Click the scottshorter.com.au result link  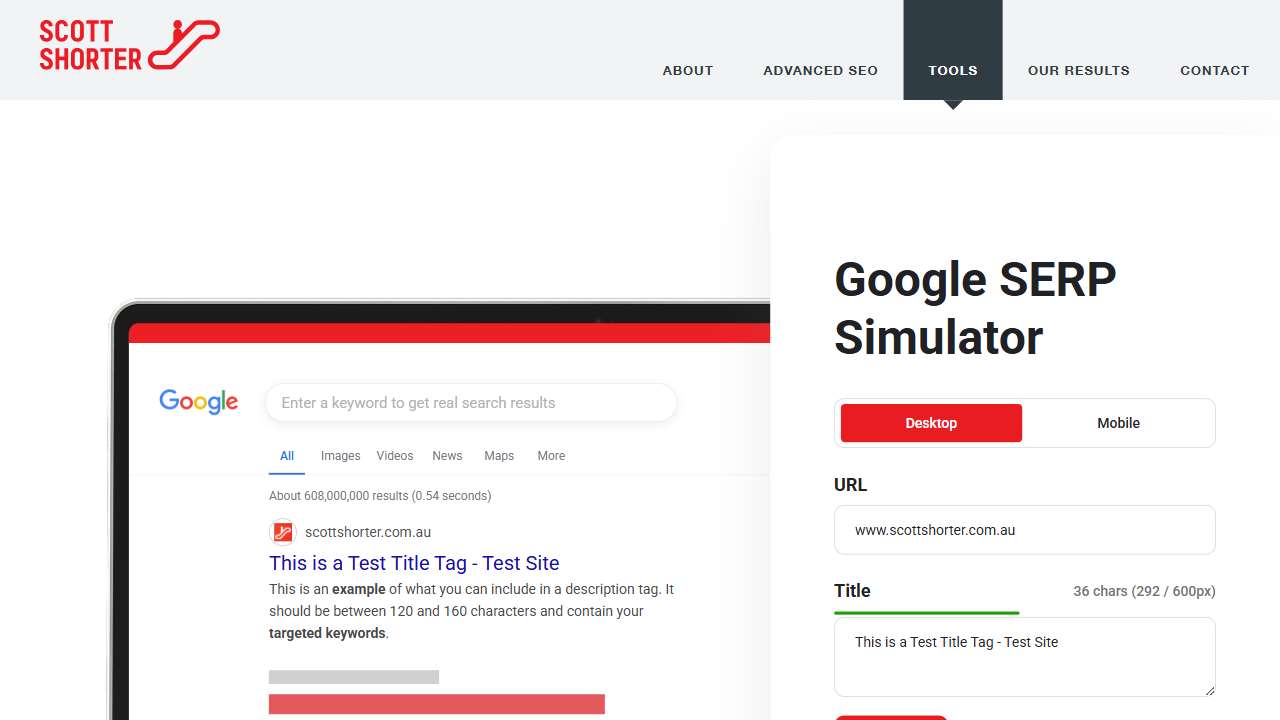pos(368,532)
